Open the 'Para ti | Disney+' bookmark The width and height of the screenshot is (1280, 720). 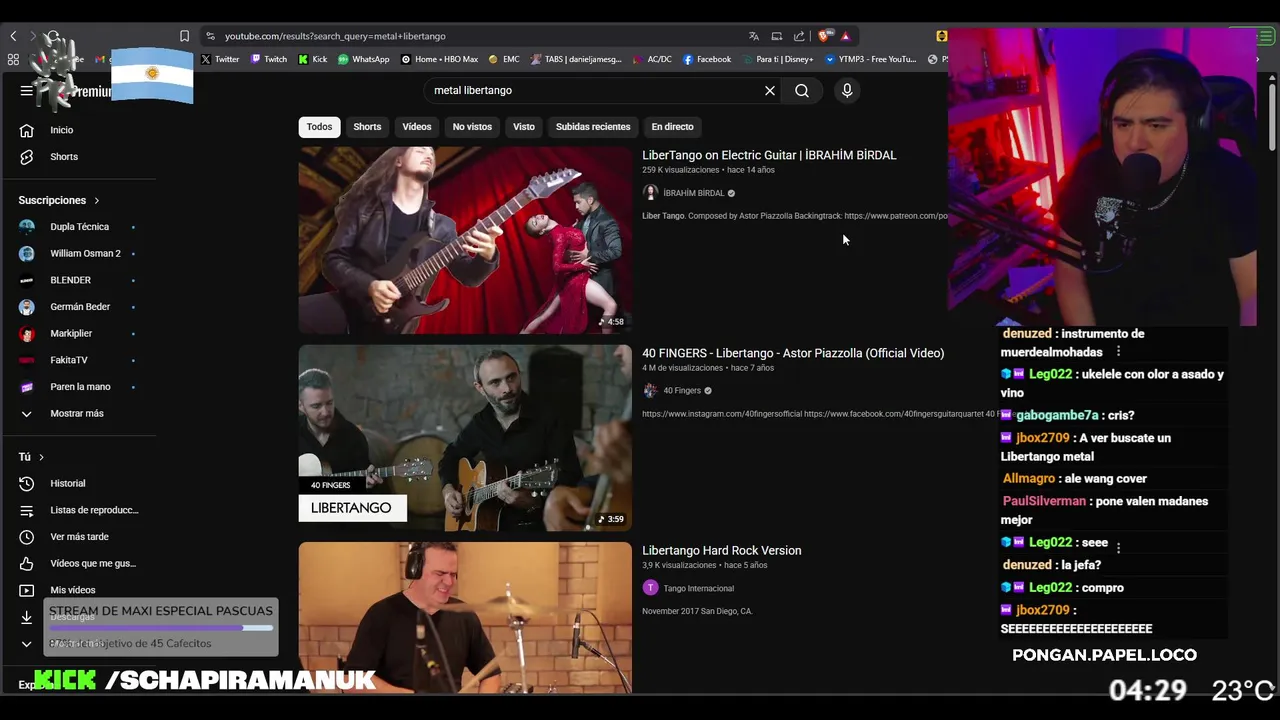(x=778, y=59)
